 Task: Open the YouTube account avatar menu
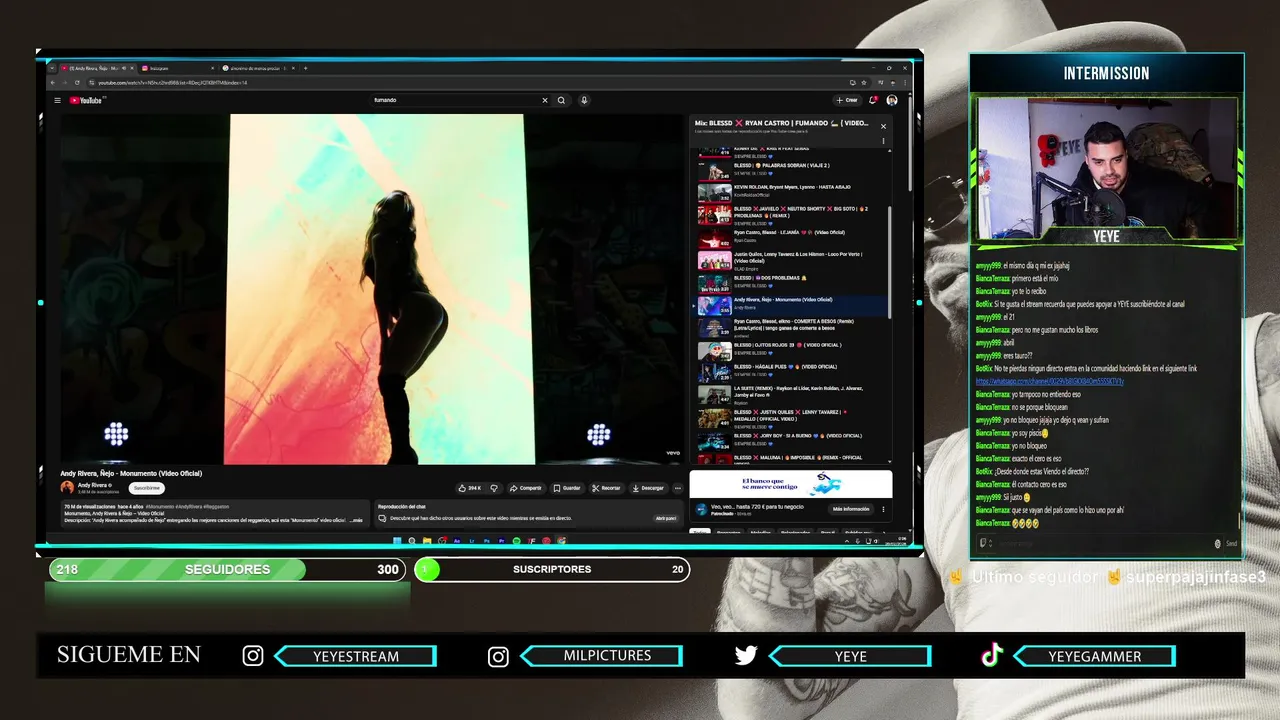pos(892,100)
